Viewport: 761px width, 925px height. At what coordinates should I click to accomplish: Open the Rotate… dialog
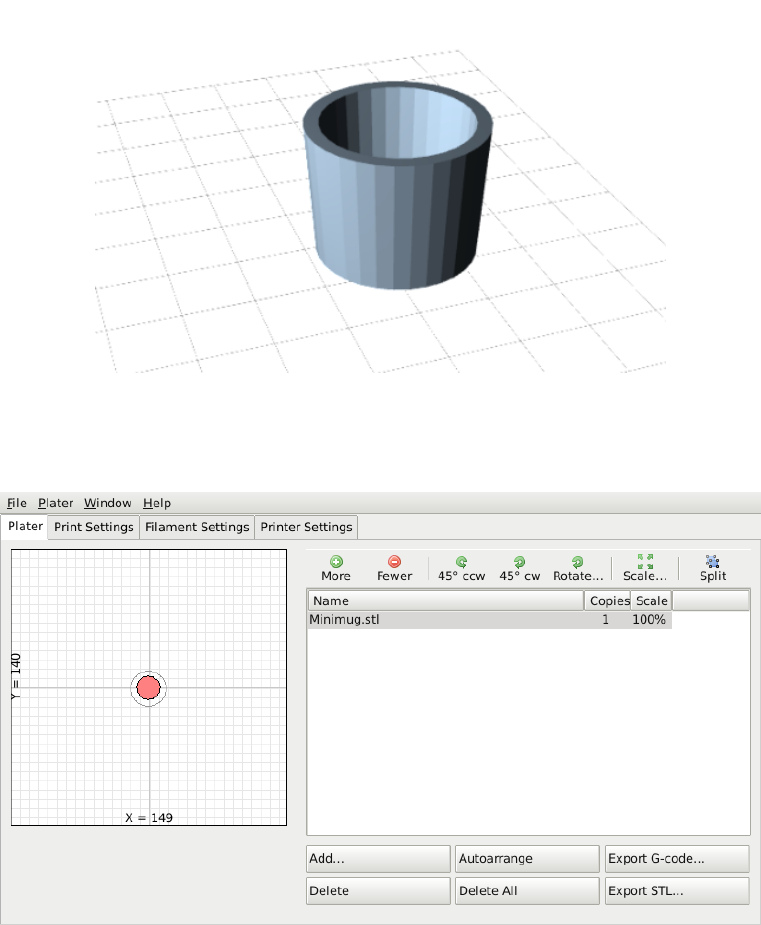click(x=578, y=568)
